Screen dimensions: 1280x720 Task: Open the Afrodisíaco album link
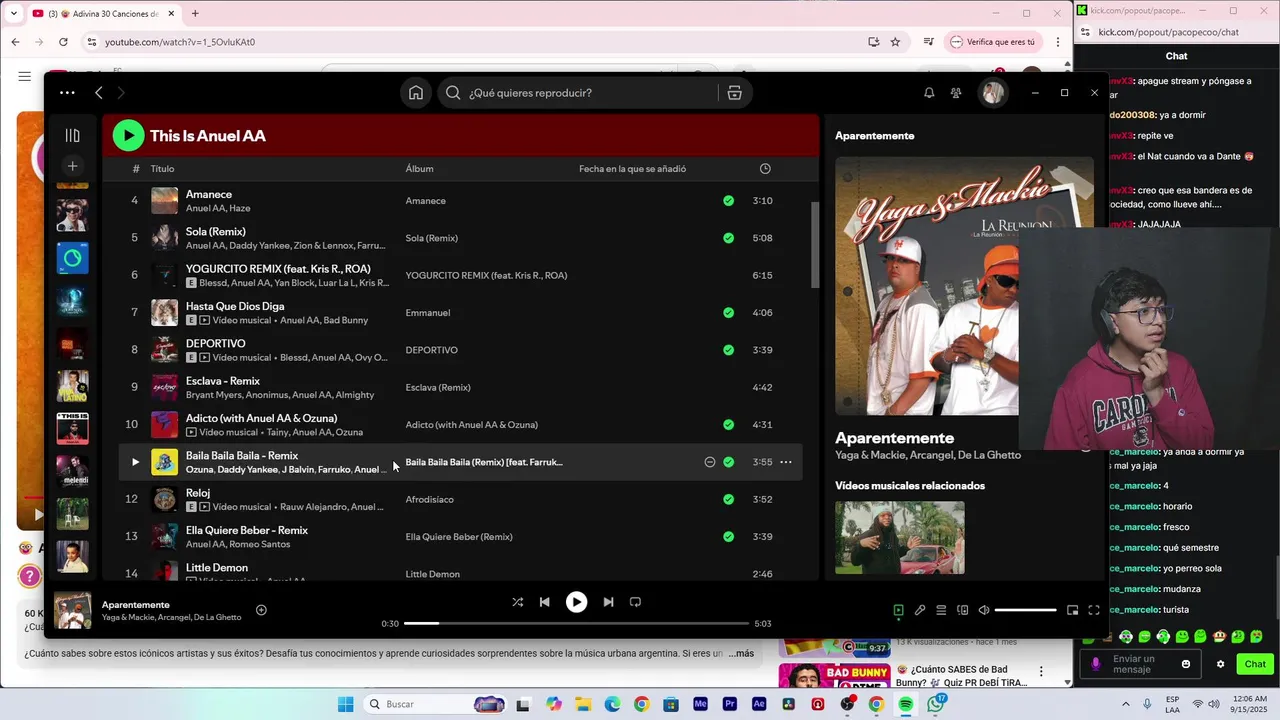[429, 499]
